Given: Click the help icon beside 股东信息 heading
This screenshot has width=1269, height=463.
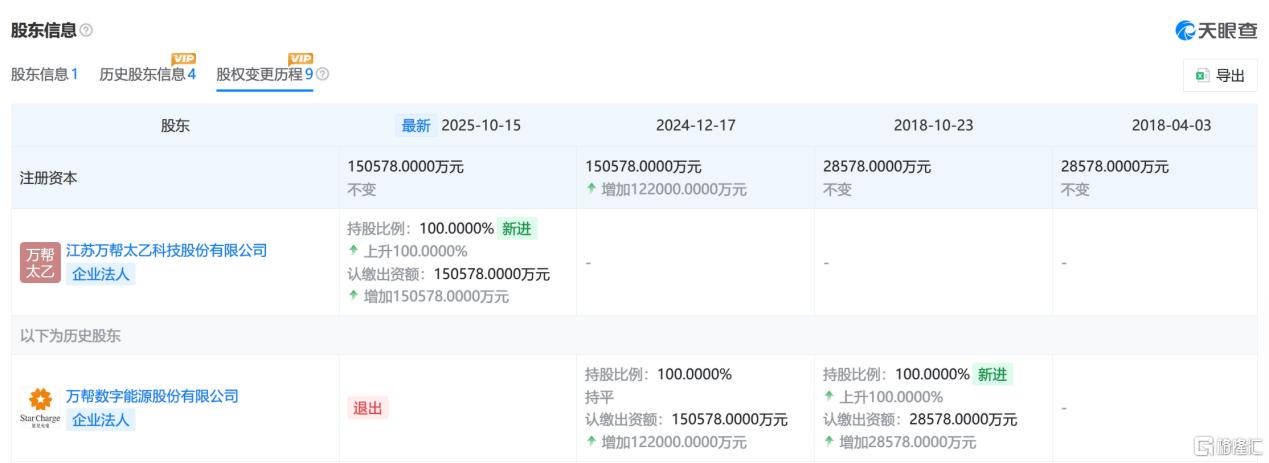Looking at the screenshot, I should 86,31.
